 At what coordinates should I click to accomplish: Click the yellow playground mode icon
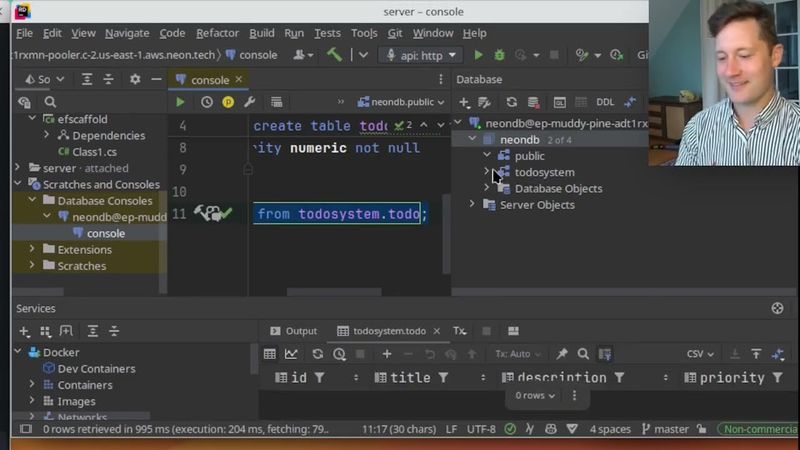228,102
